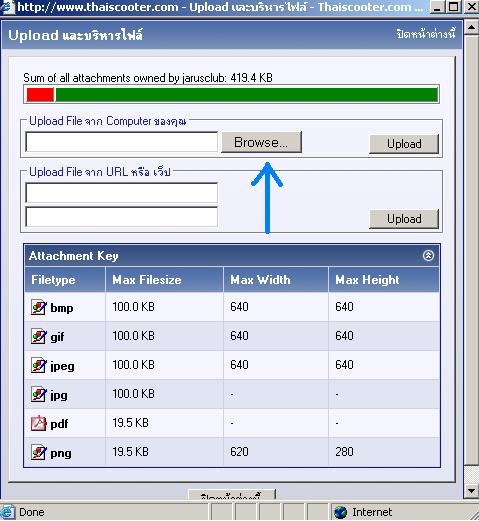Collapse the Attachment Key section
Screen dimensions: 479x521
coord(428,256)
